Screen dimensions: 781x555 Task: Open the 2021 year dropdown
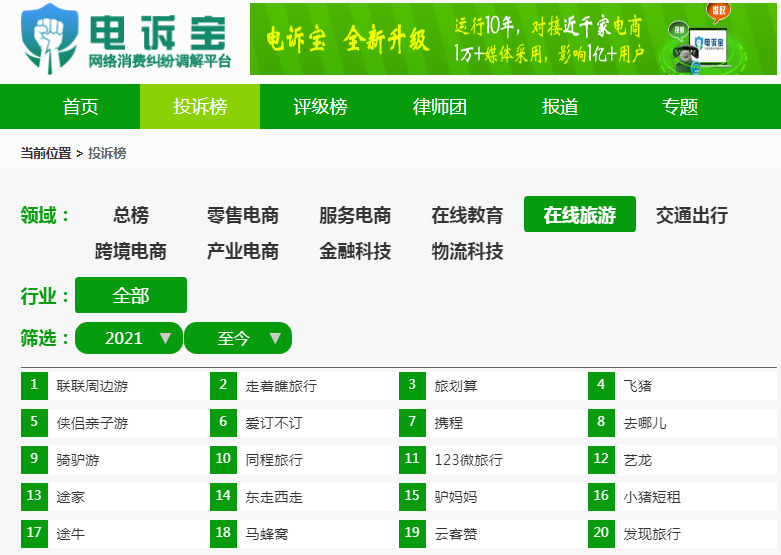[129, 338]
